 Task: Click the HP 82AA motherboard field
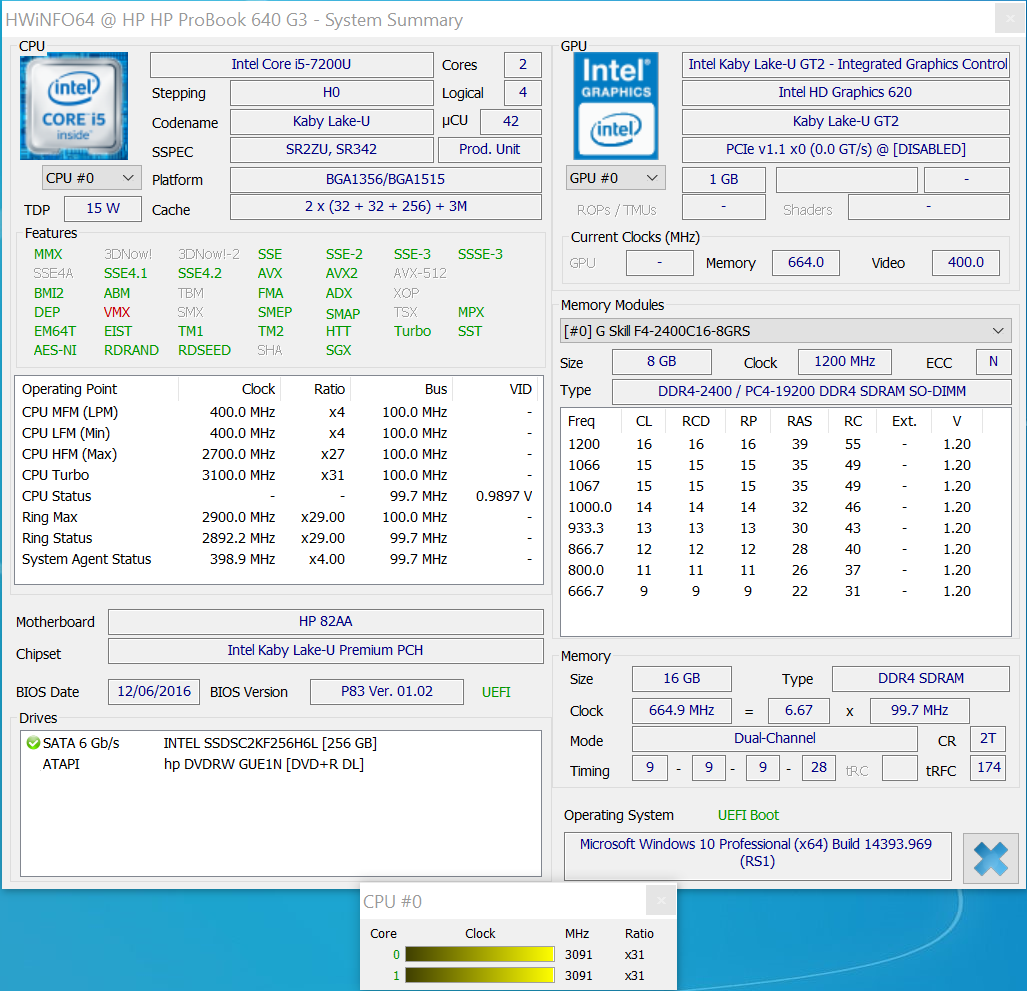325,622
